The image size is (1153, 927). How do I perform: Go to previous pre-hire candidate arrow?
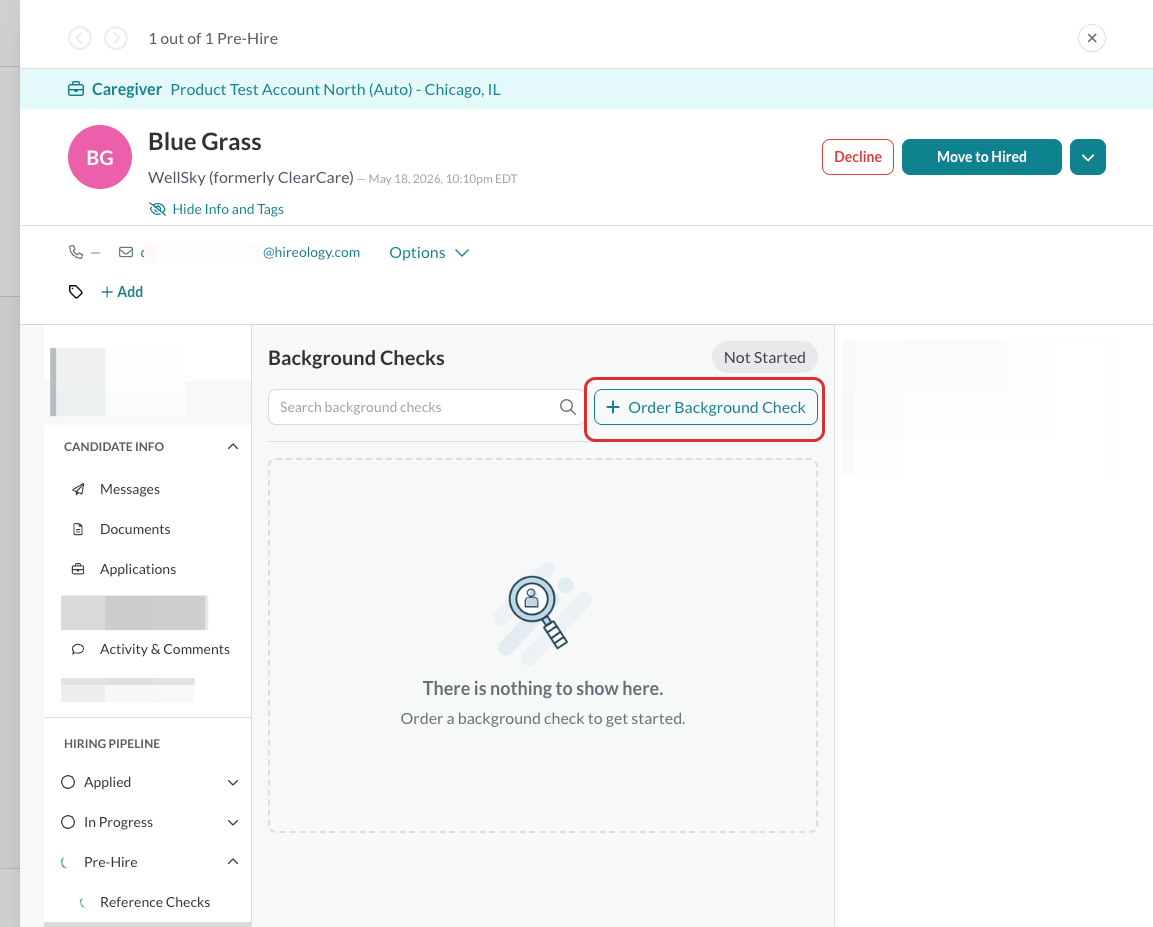(79, 38)
